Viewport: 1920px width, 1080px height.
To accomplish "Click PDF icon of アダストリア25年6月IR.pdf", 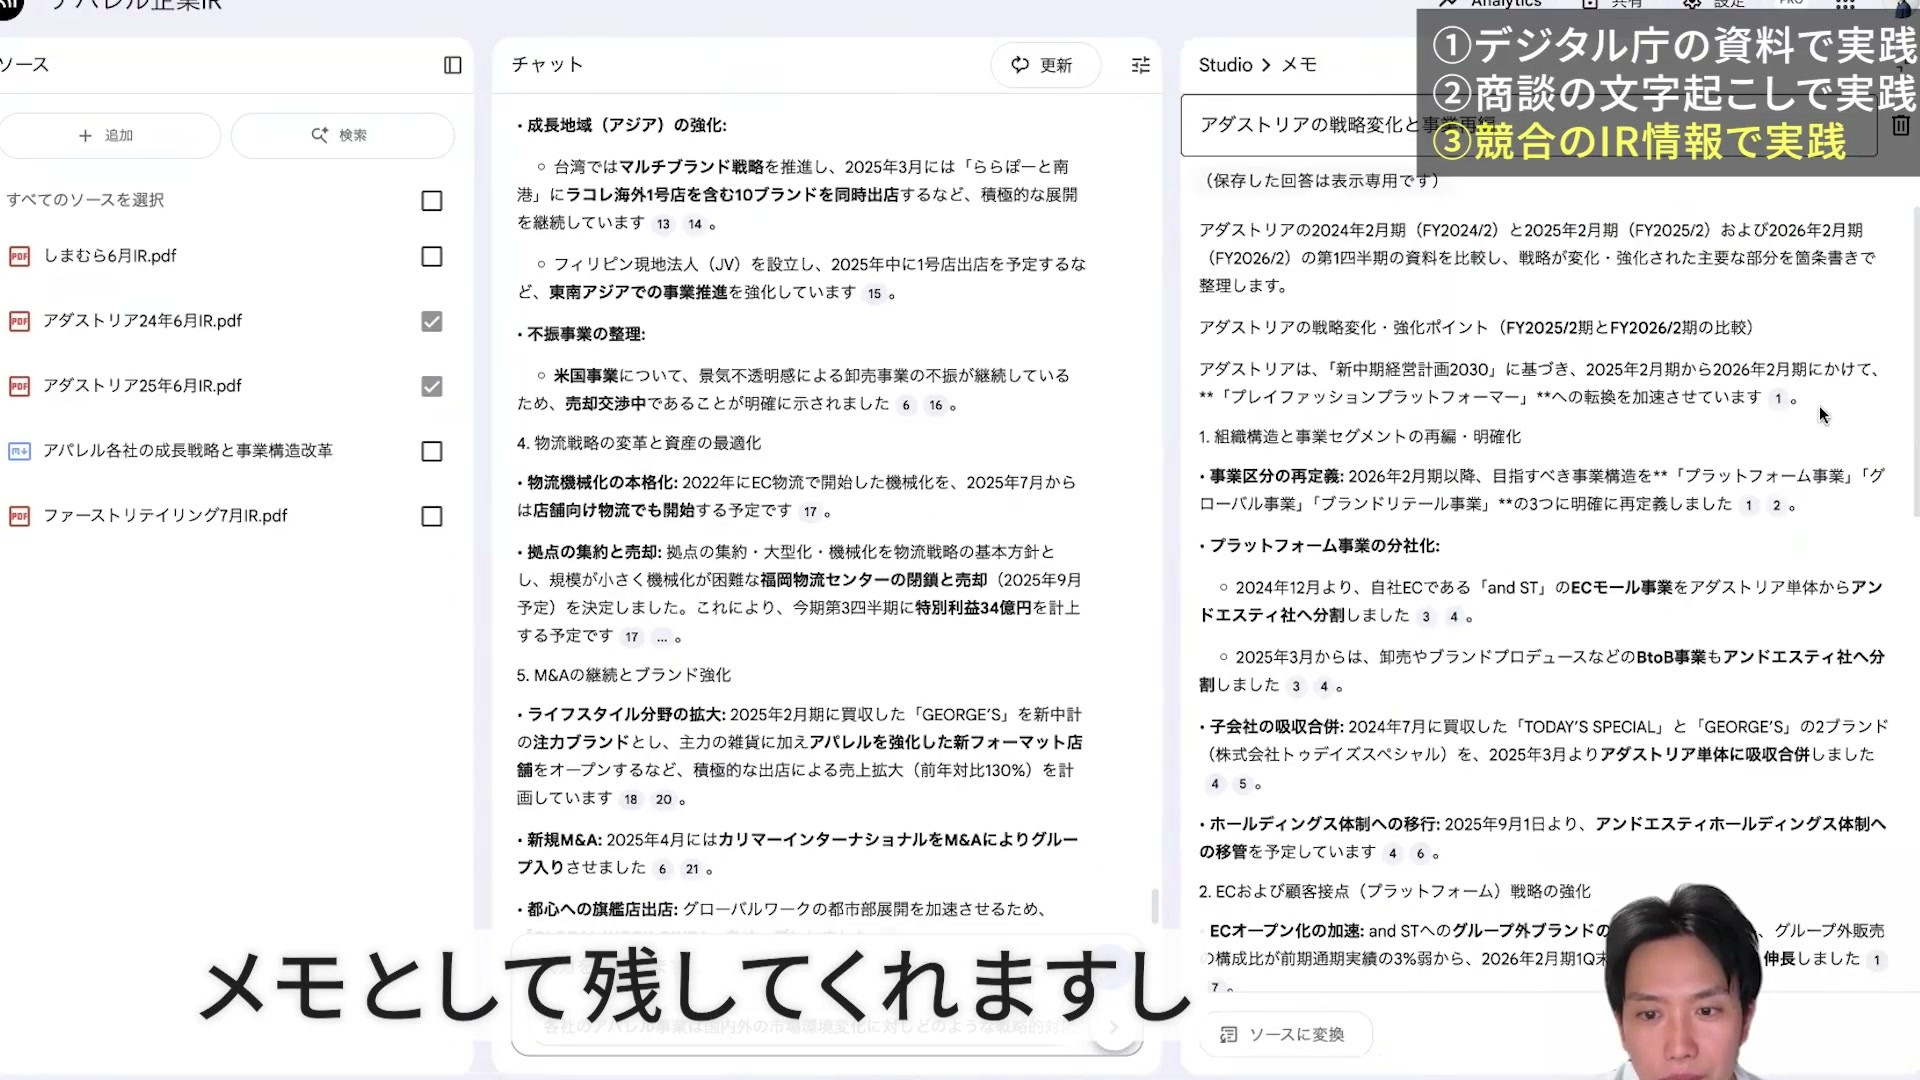I will point(19,387).
